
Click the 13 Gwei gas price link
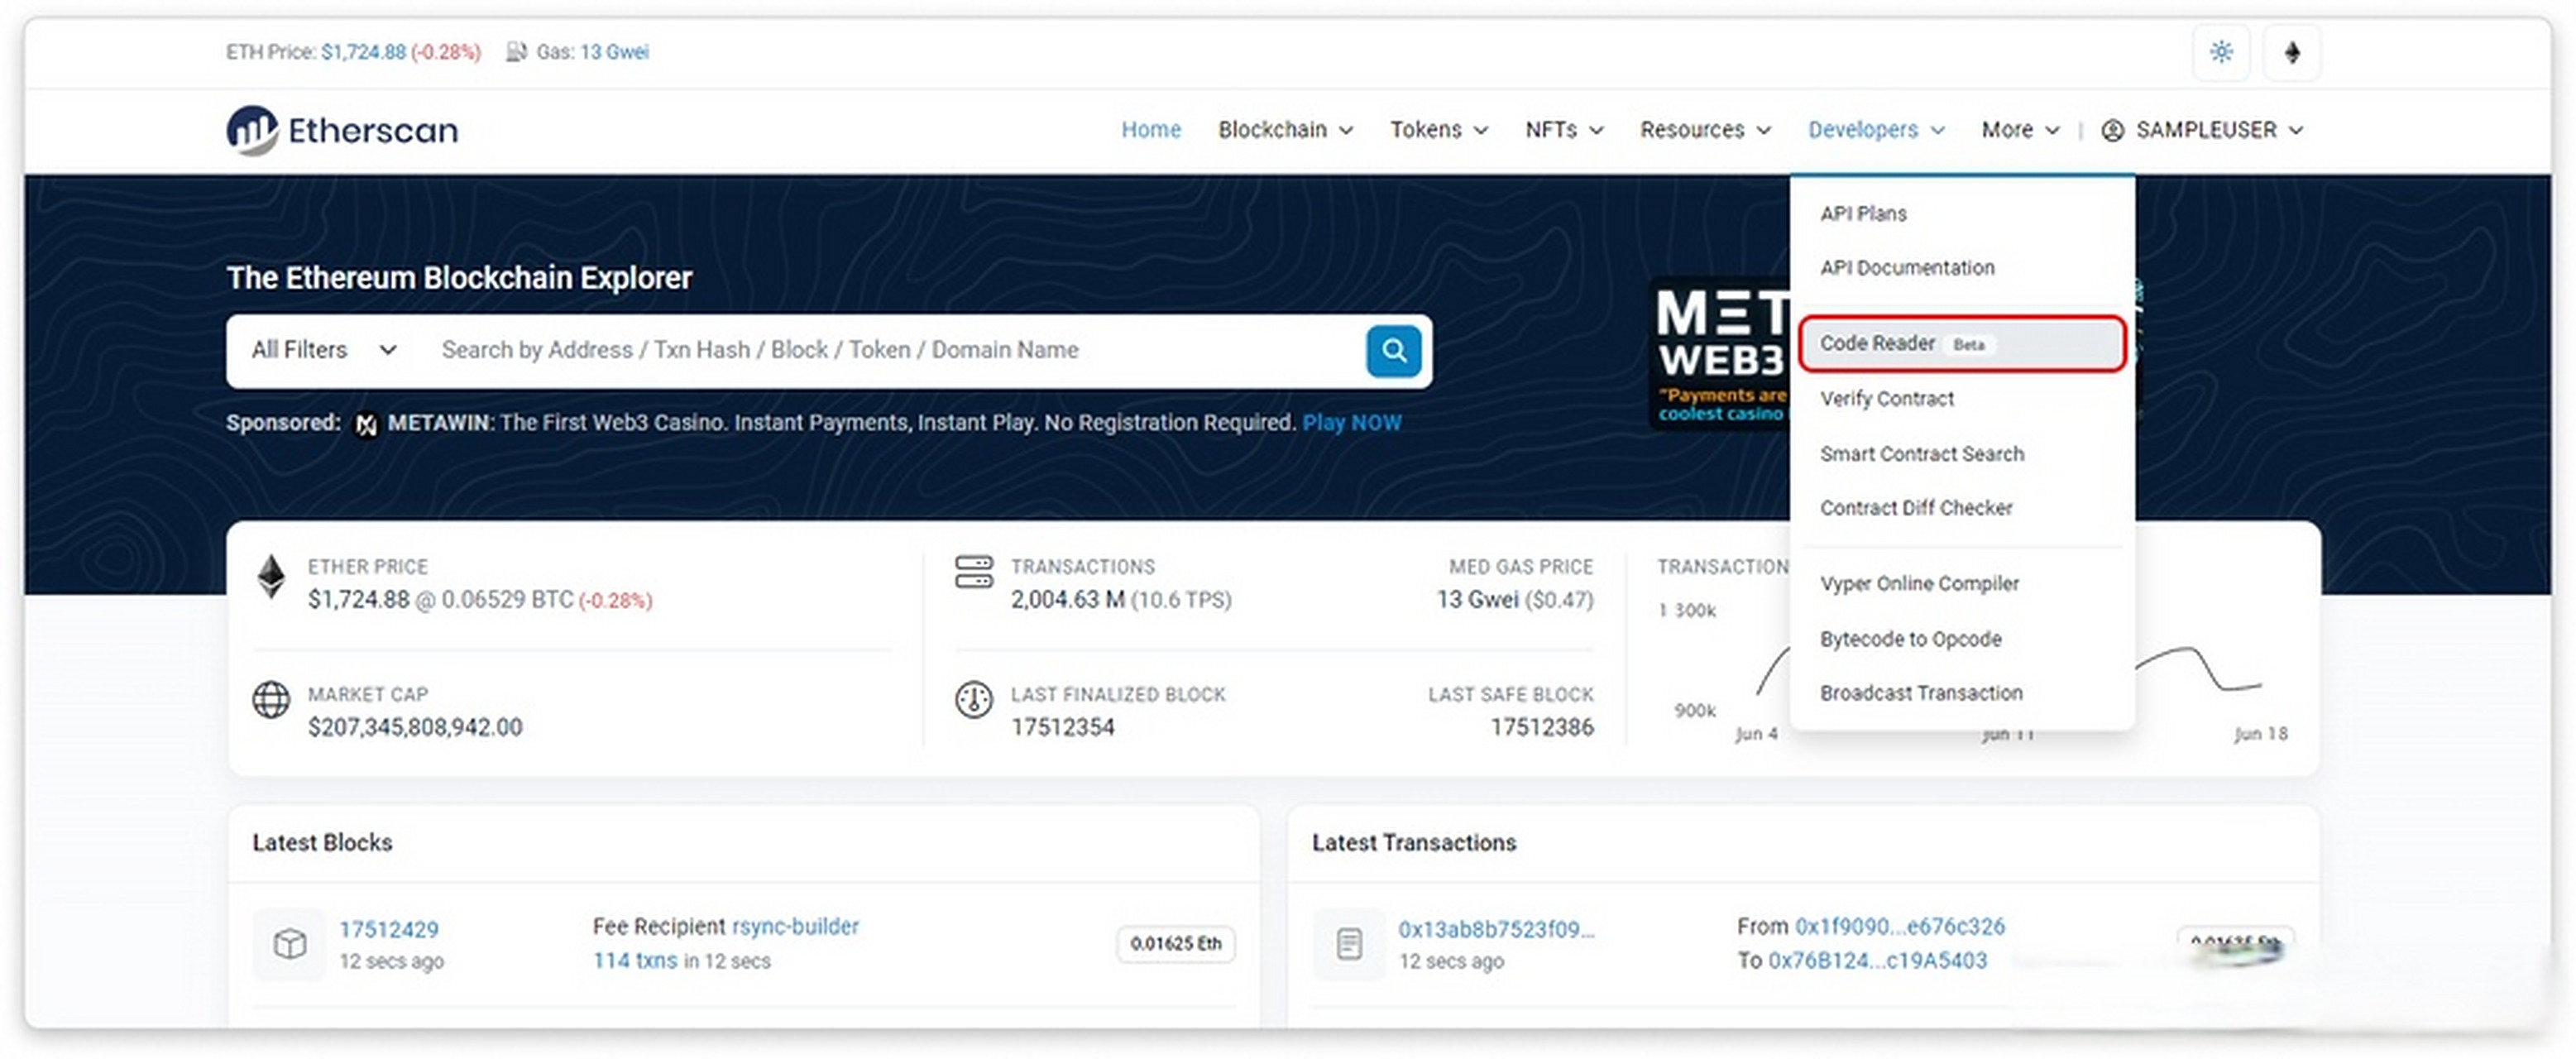(614, 52)
